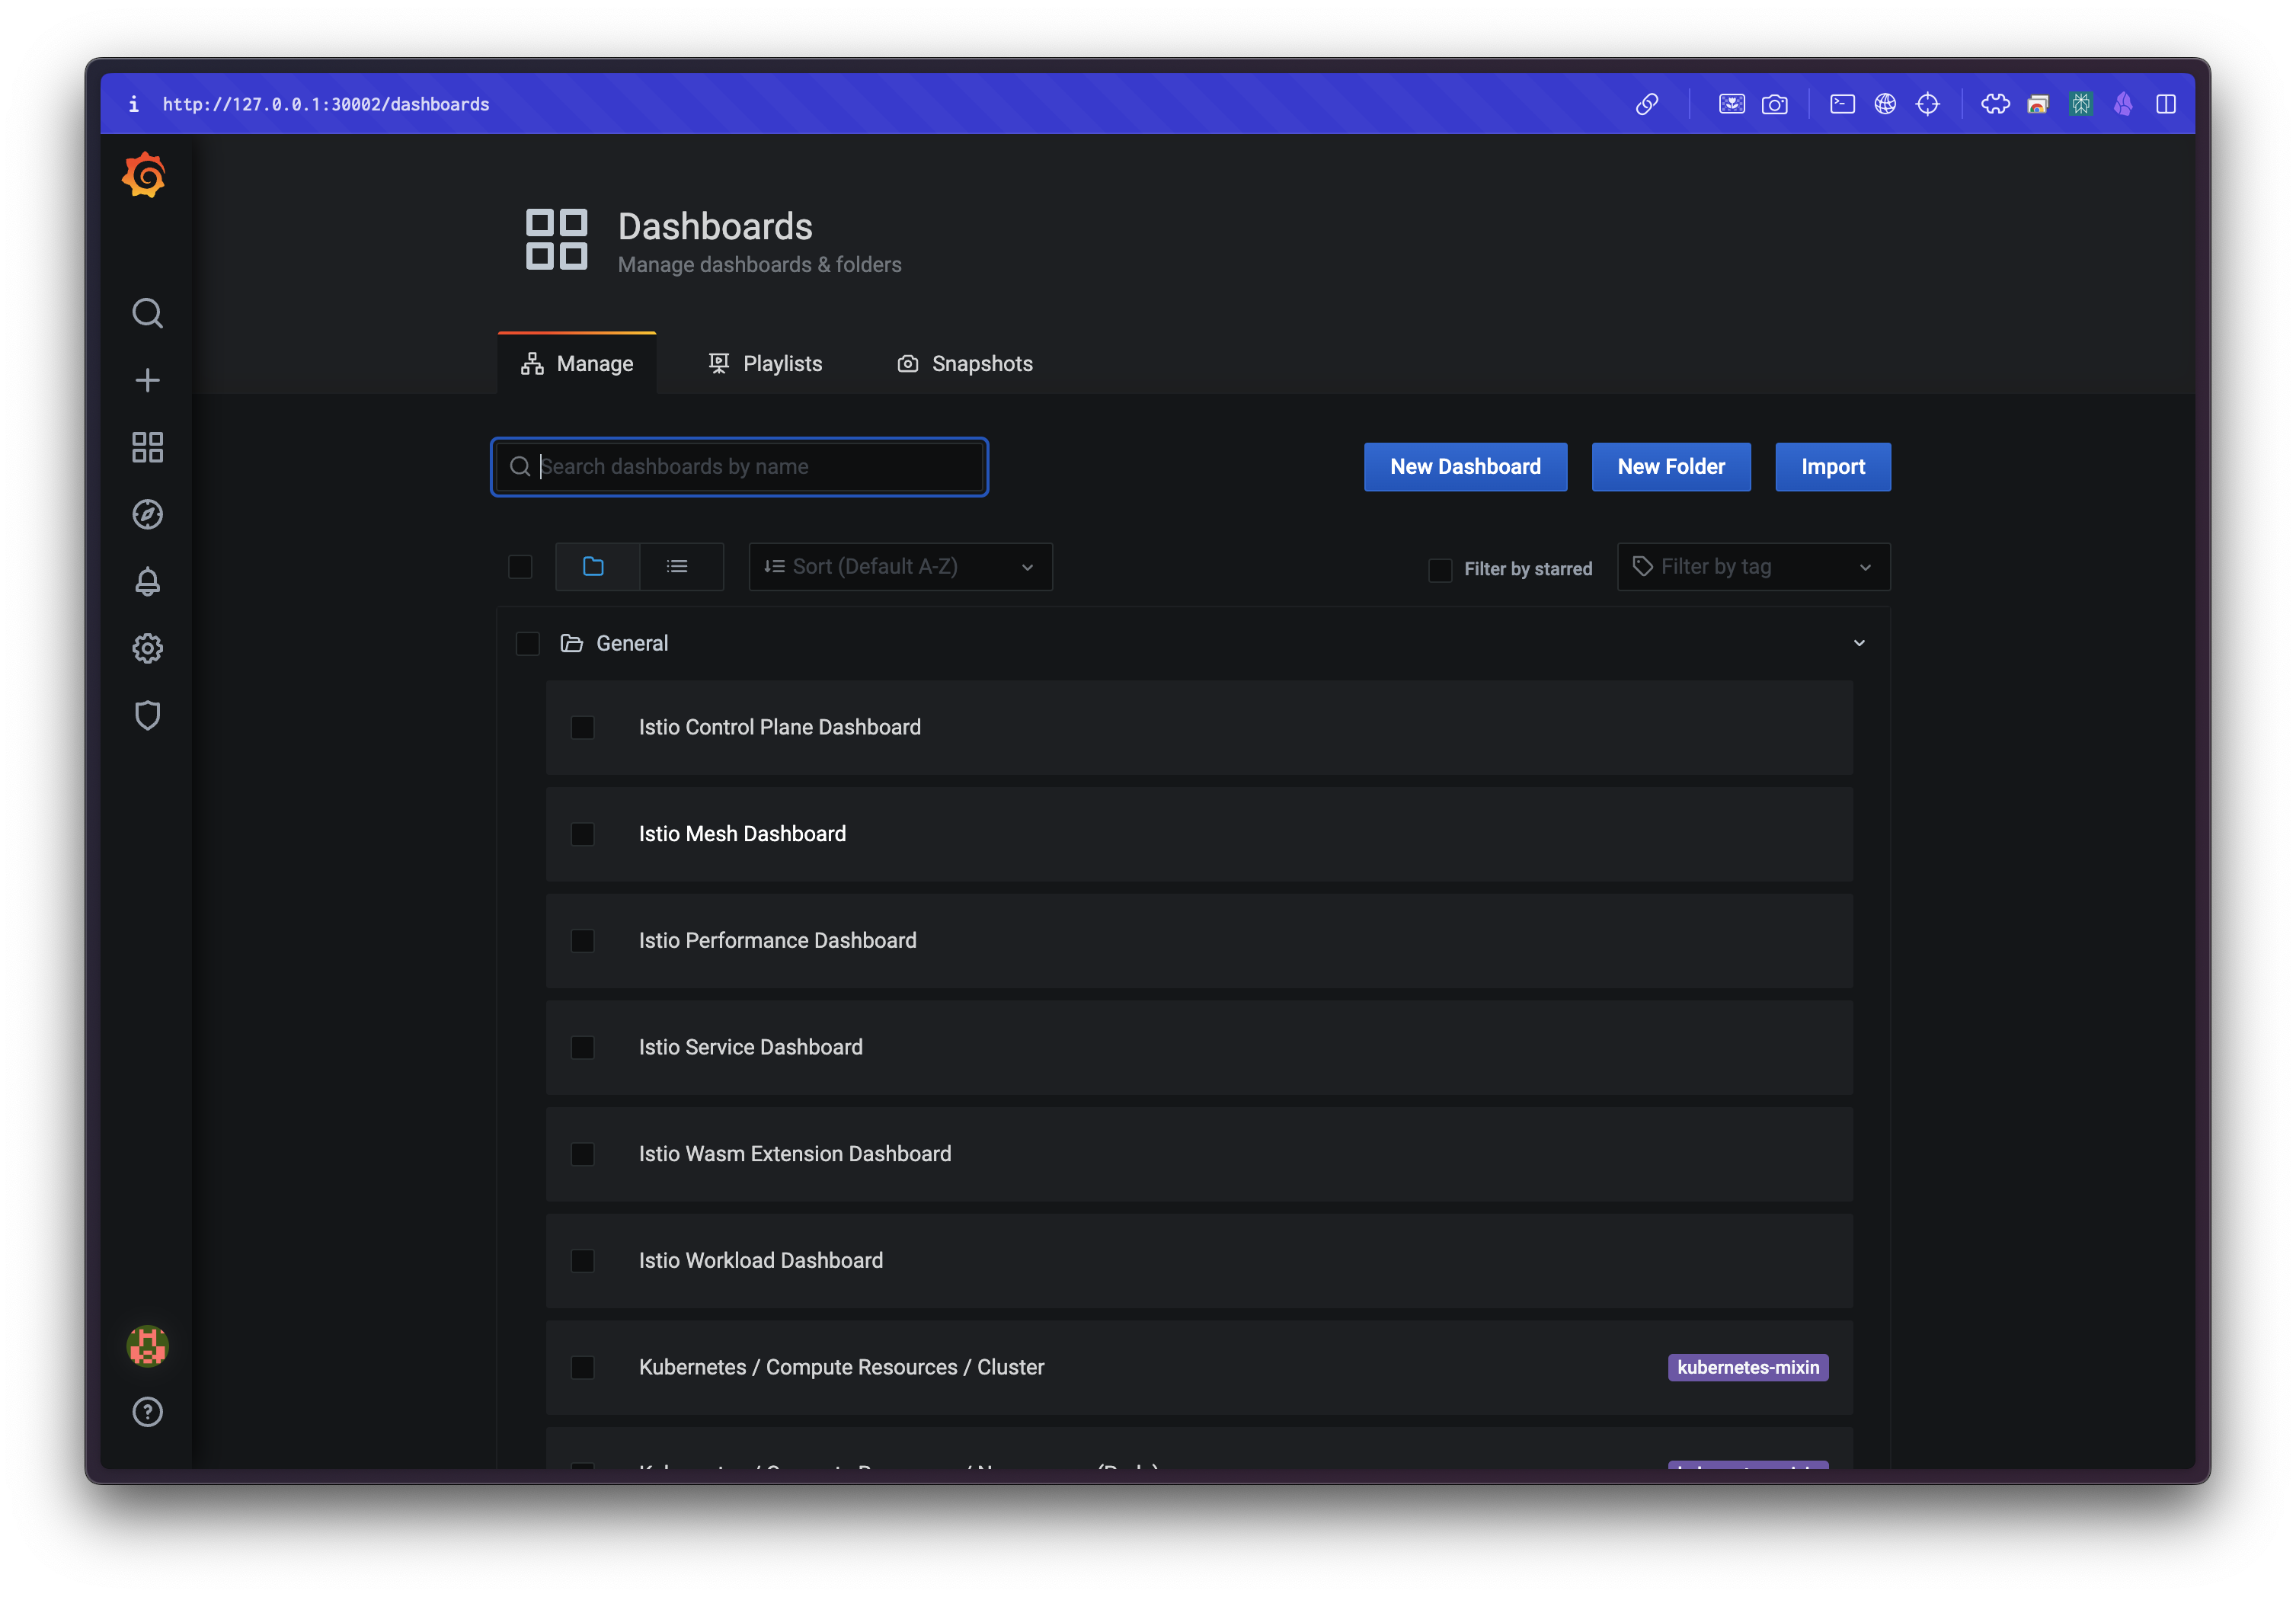Switch to the Manage tab
Image resolution: width=2296 pixels, height=1597 pixels.
pos(577,364)
